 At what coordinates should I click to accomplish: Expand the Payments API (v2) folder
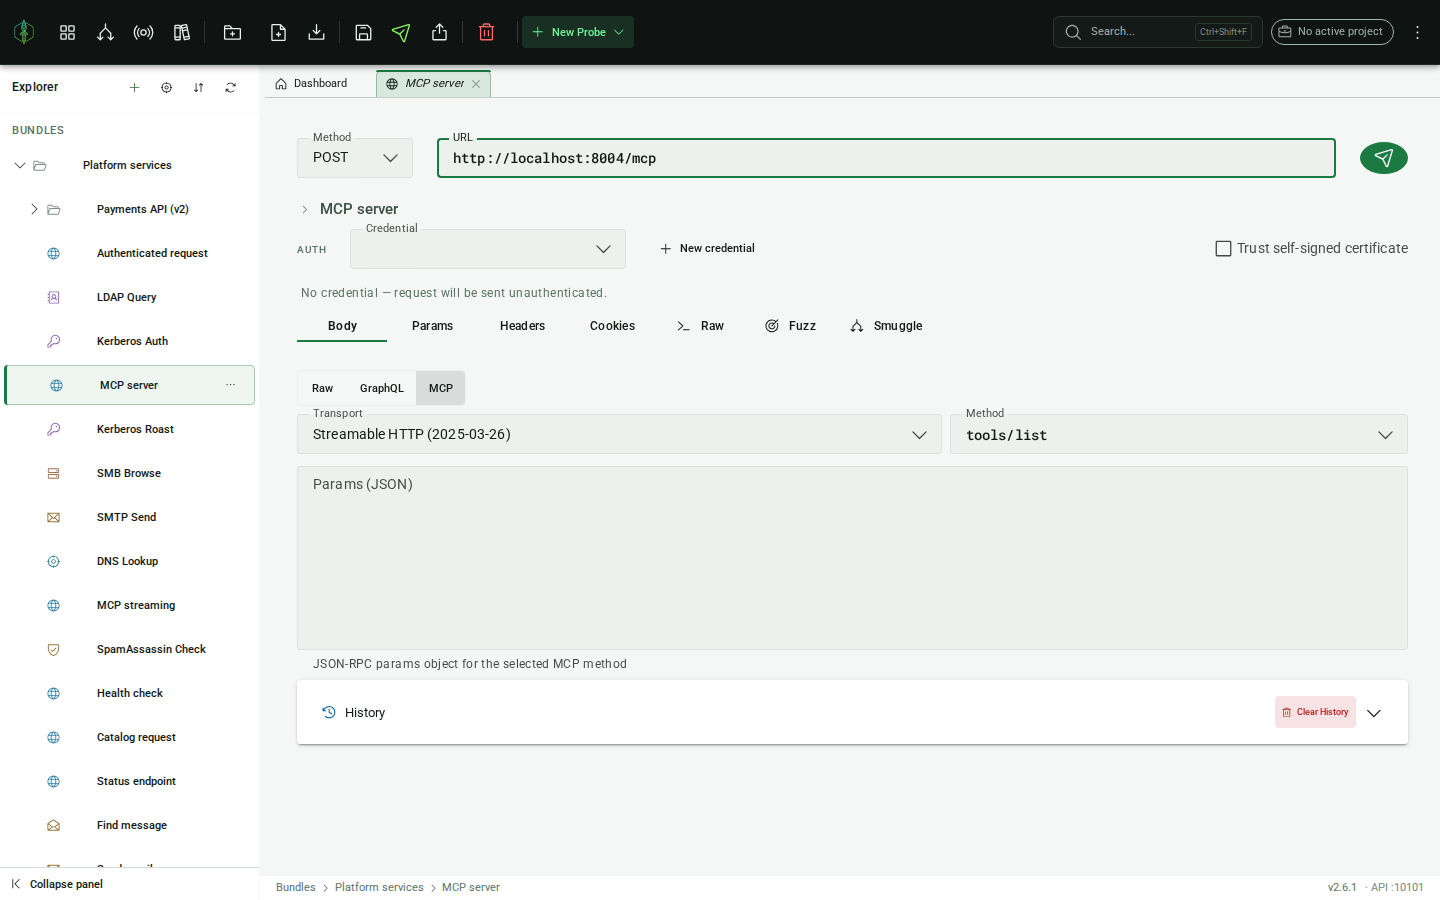coord(34,209)
